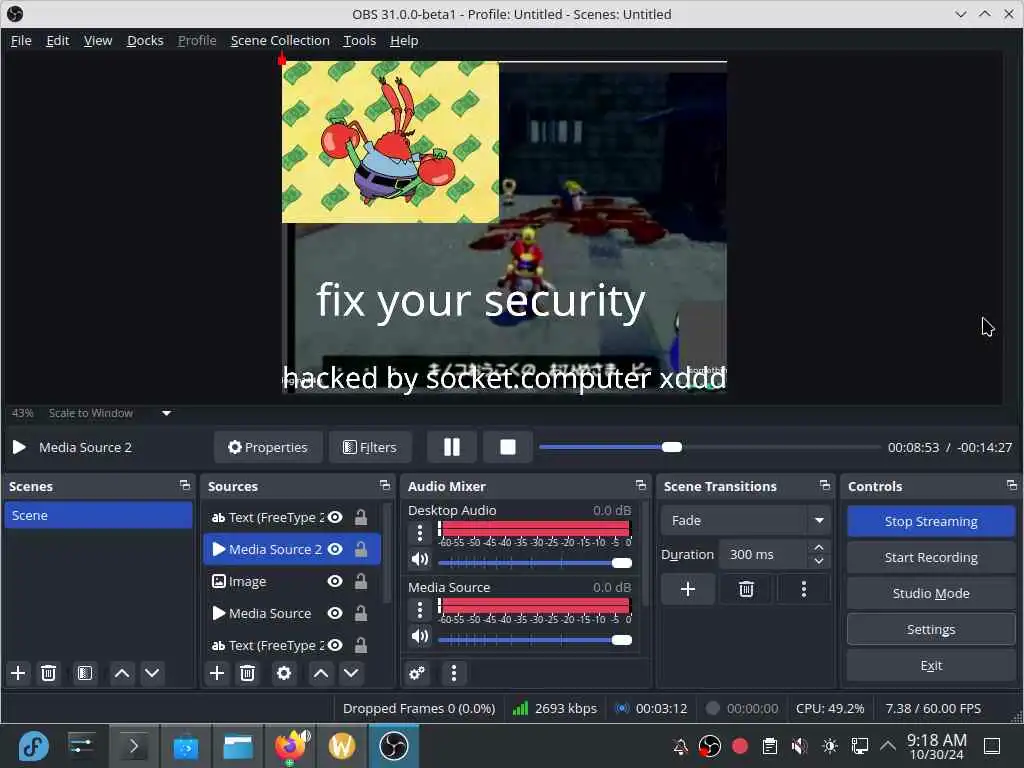The width and height of the screenshot is (1024, 768).
Task: Pop out the Scenes dock
Action: point(185,485)
